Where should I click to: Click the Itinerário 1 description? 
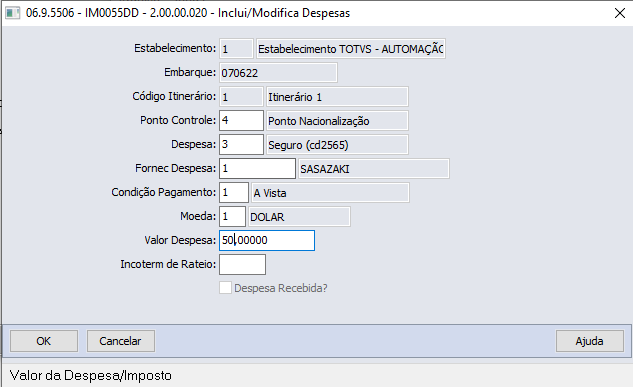(x=337, y=96)
